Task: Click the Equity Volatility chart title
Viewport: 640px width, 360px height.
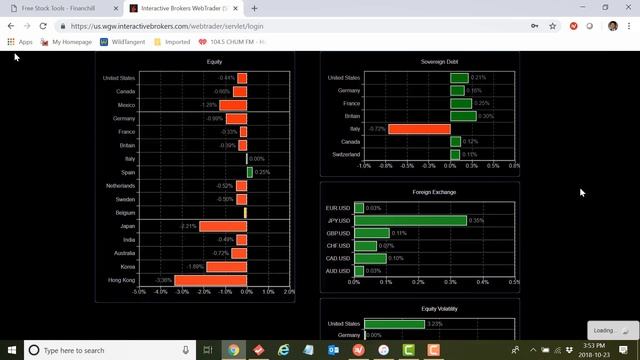Action: [439, 309]
